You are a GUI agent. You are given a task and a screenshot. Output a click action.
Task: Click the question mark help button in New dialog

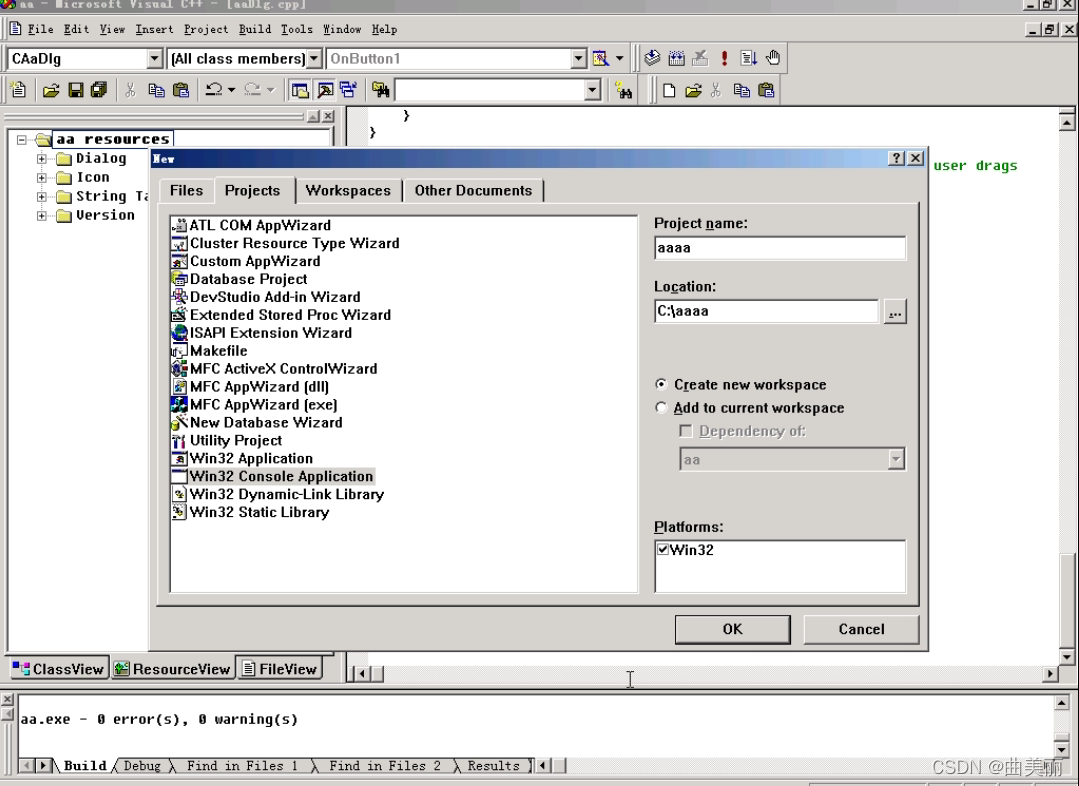(x=896, y=158)
